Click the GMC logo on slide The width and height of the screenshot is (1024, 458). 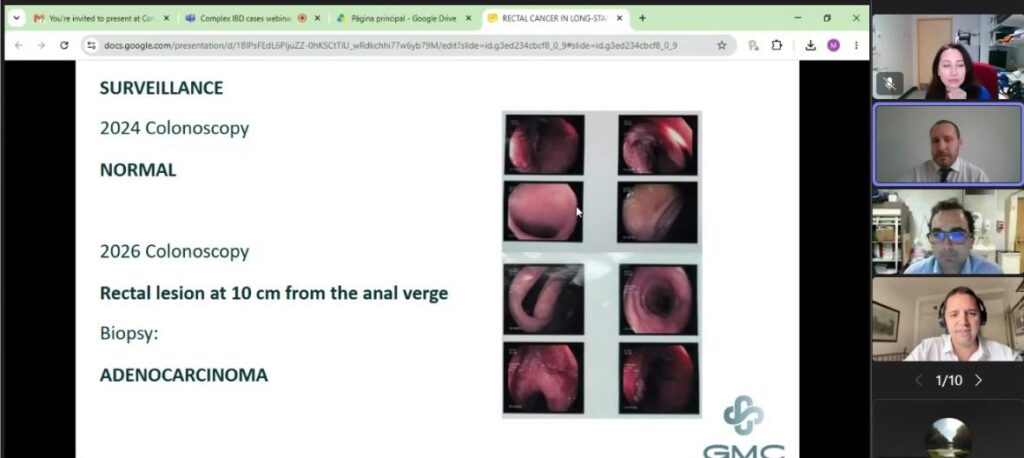[744, 428]
